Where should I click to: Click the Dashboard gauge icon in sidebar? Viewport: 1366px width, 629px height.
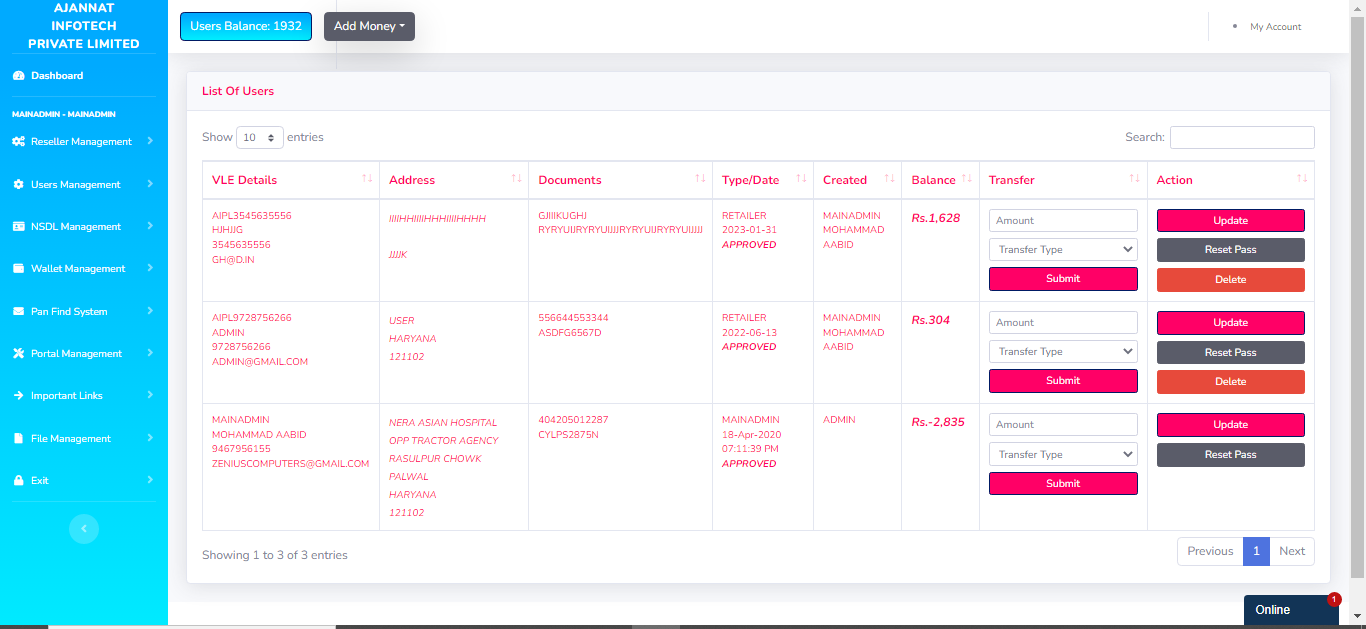[18, 76]
